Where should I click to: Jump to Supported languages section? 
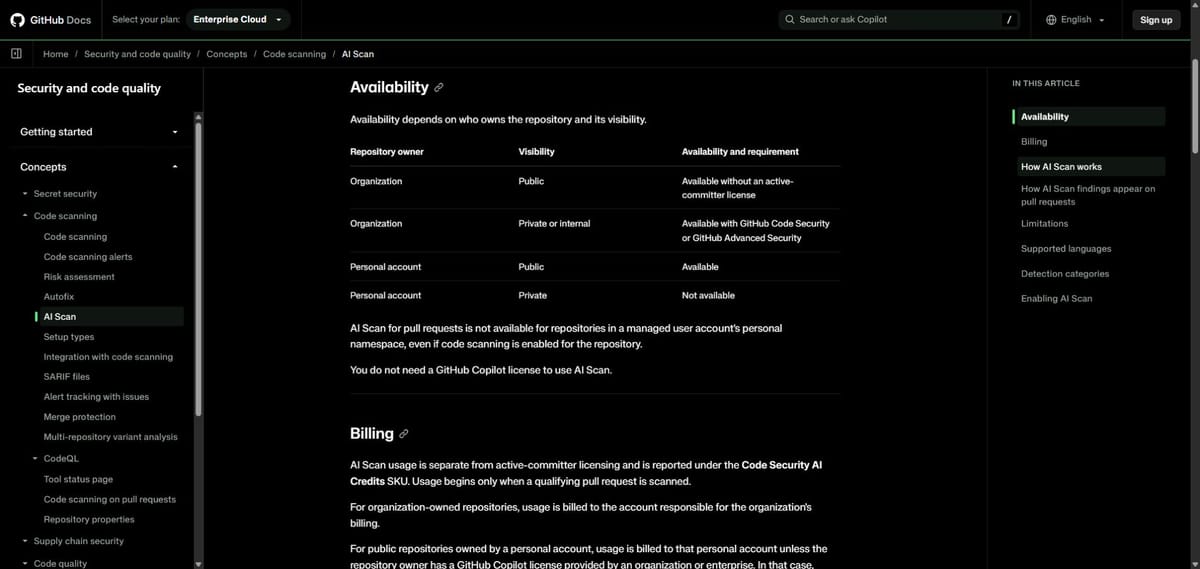(1066, 249)
